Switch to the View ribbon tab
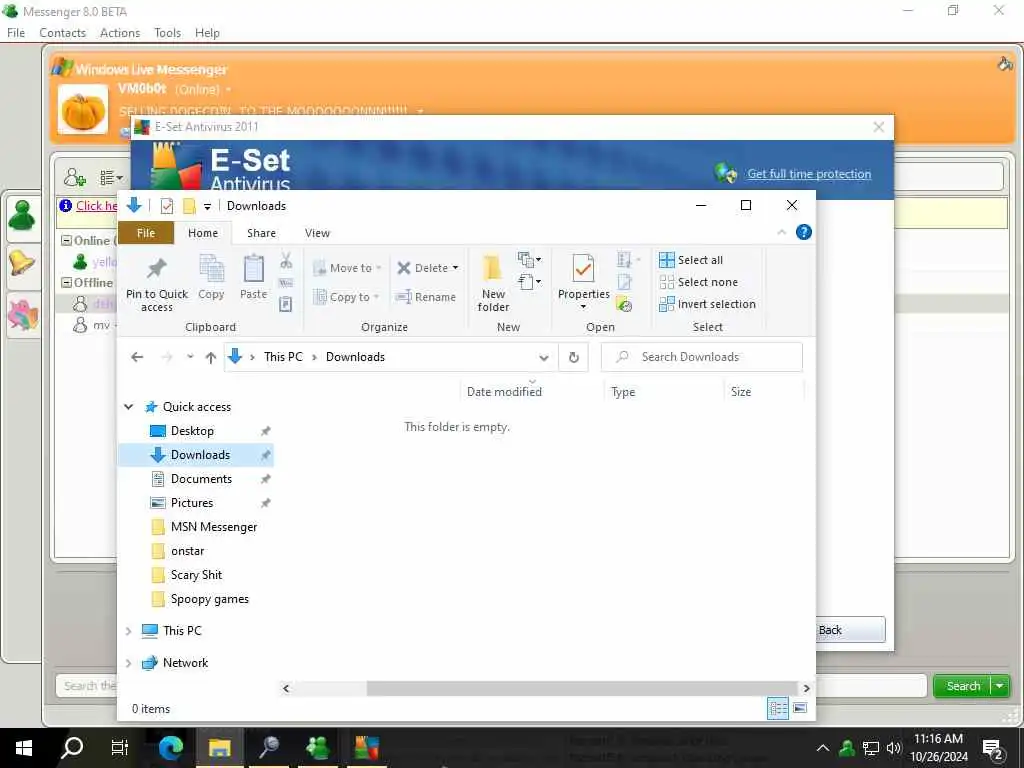 tap(317, 232)
